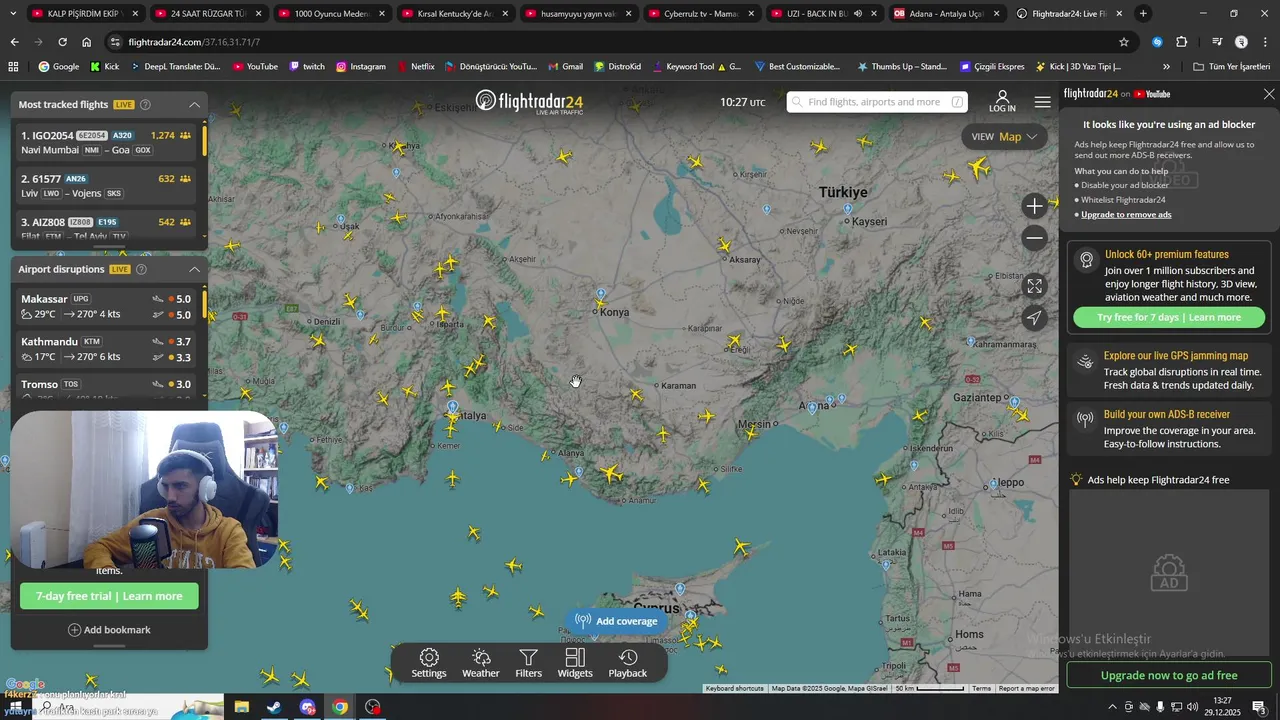Zoom in the map with plus button

(1035, 206)
